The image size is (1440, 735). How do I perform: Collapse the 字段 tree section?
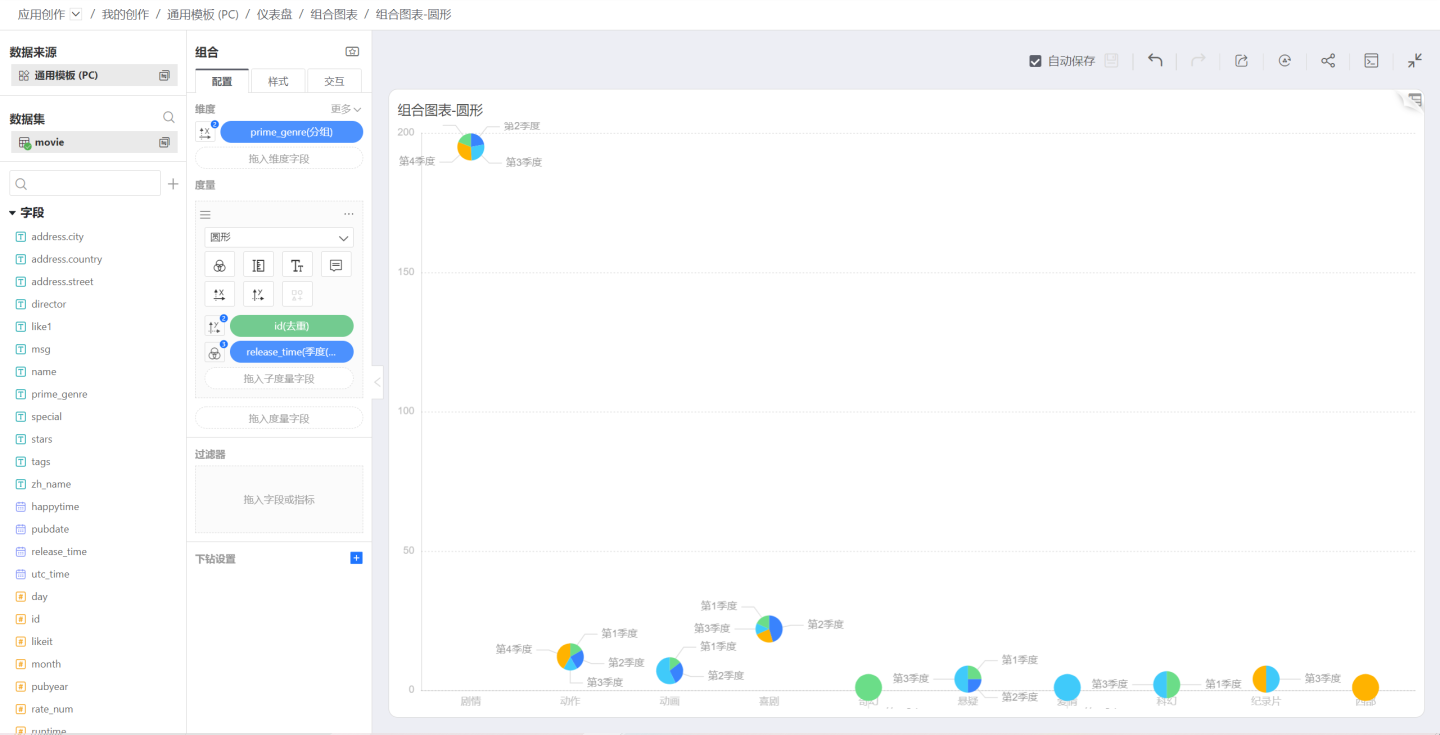(13, 213)
